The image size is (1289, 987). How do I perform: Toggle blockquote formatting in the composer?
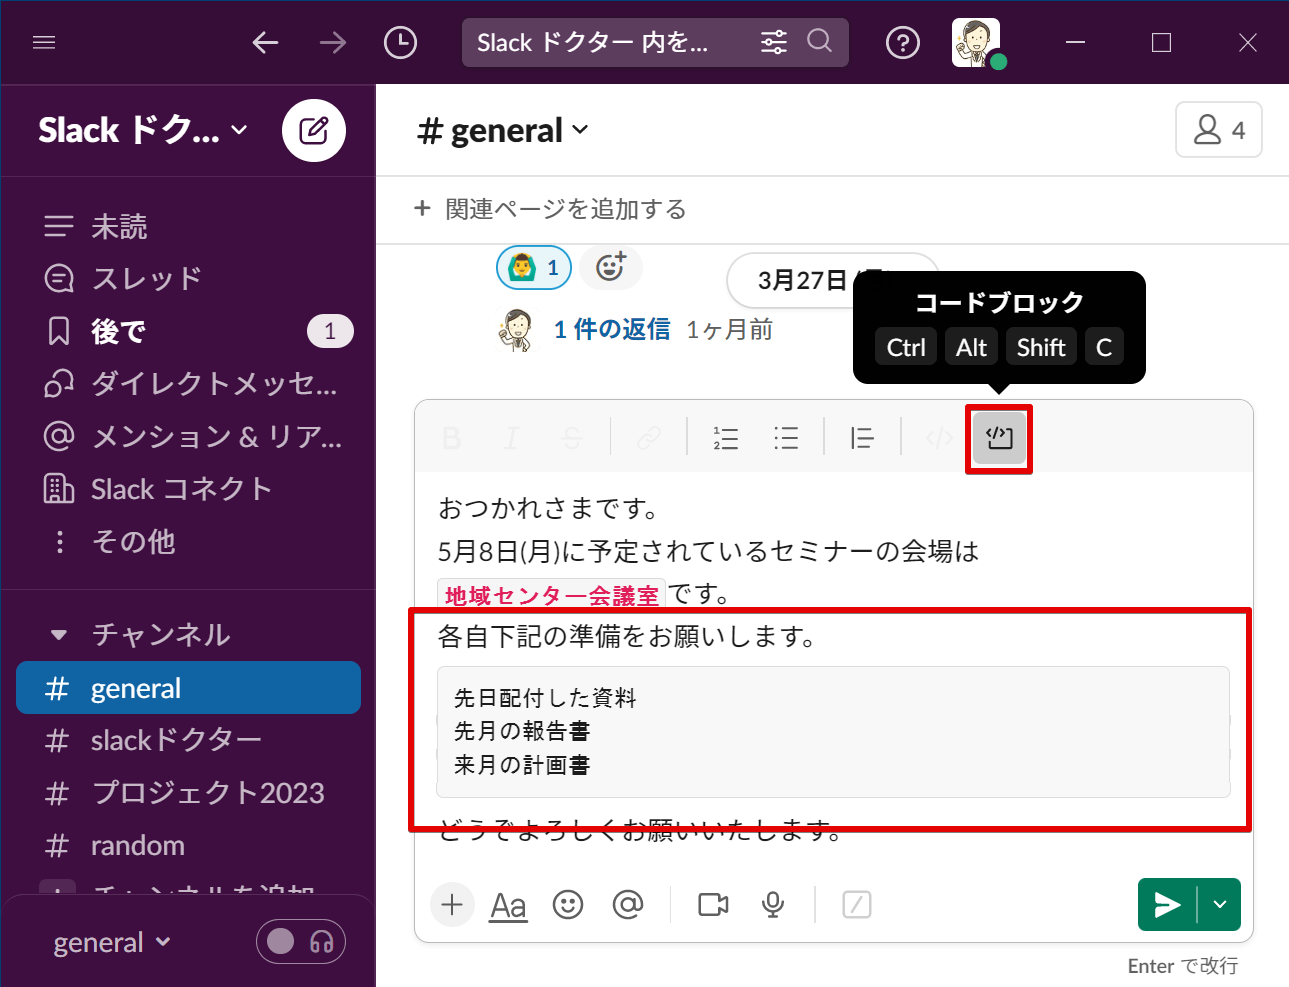[x=861, y=438]
